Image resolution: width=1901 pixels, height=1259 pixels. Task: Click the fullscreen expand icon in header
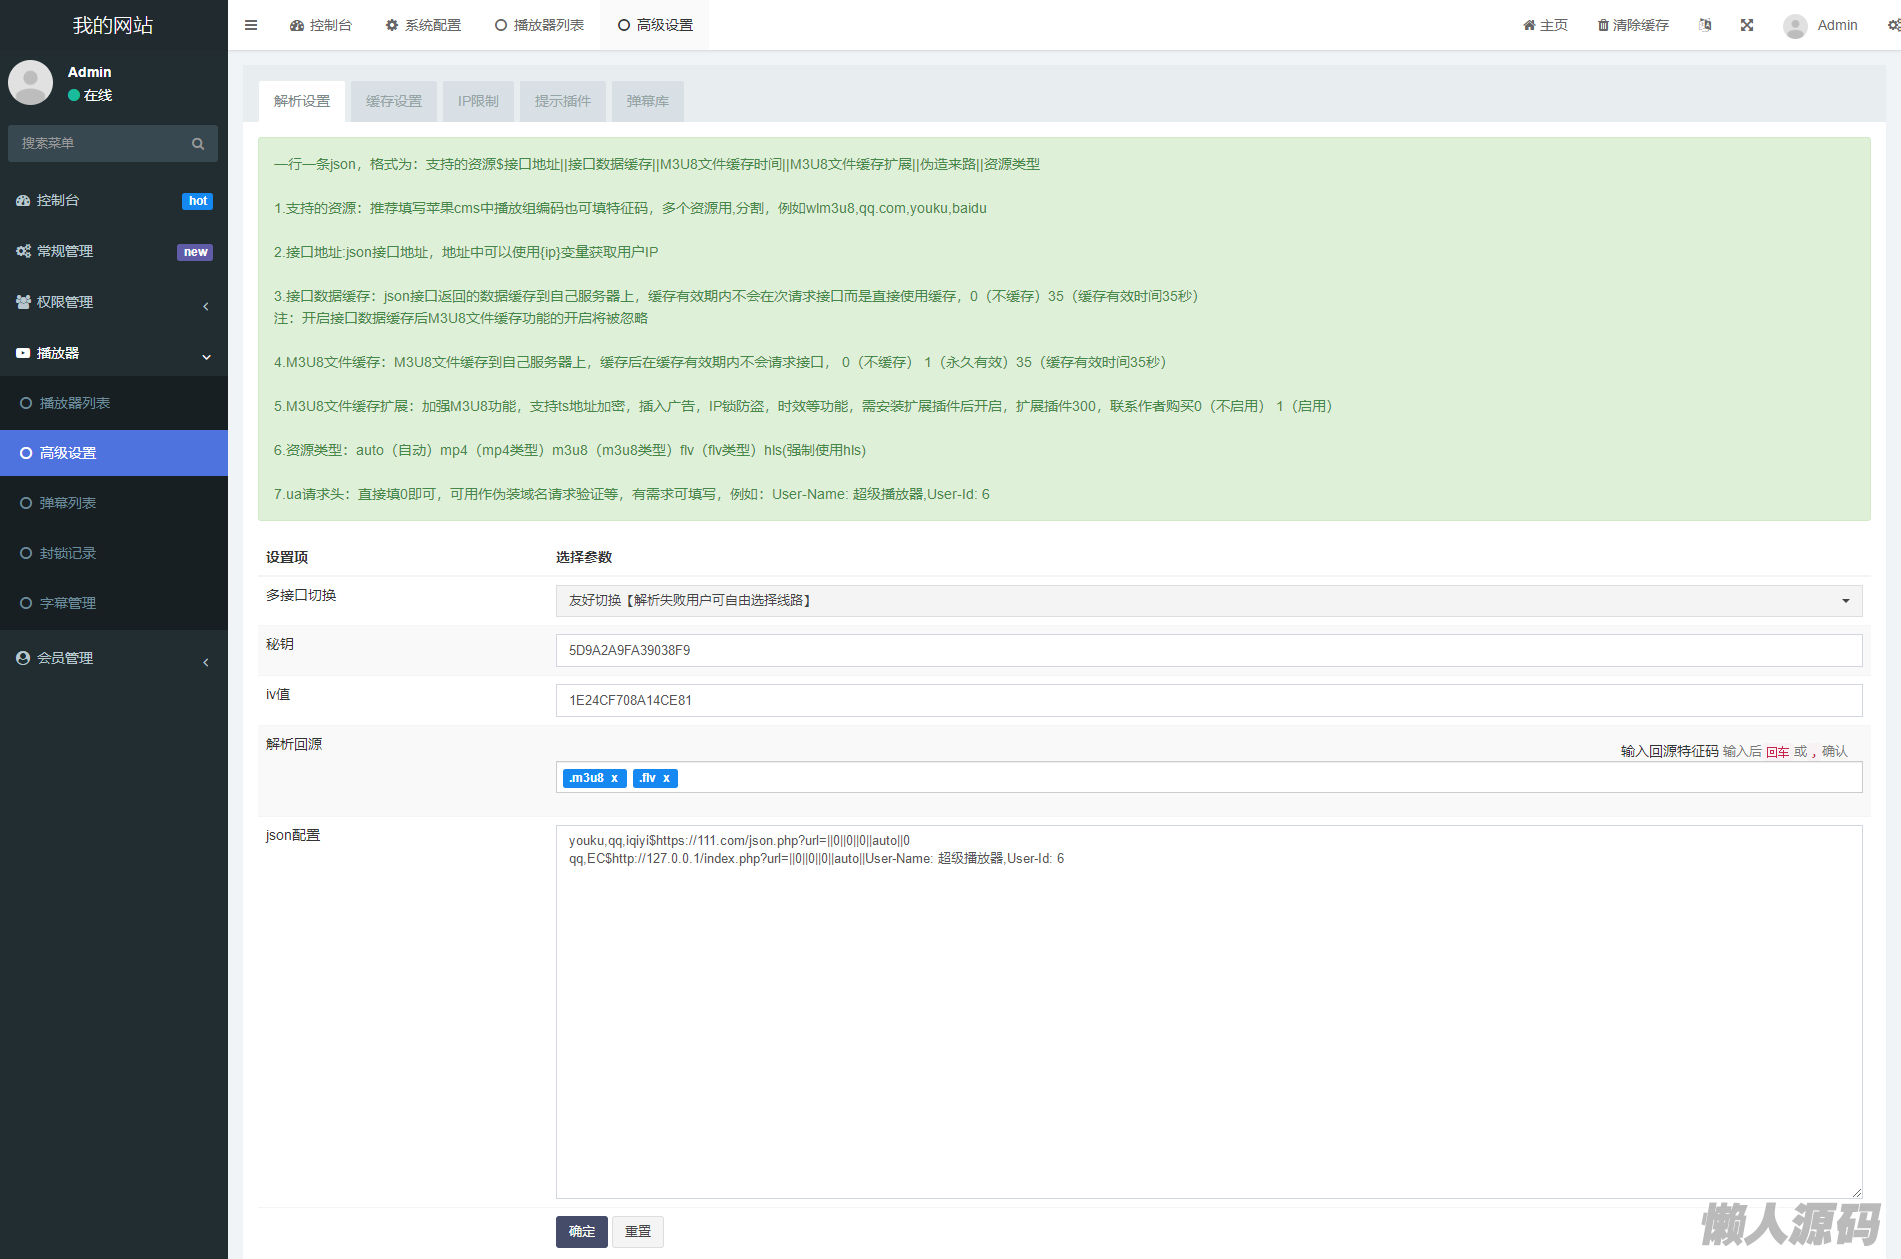tap(1747, 25)
